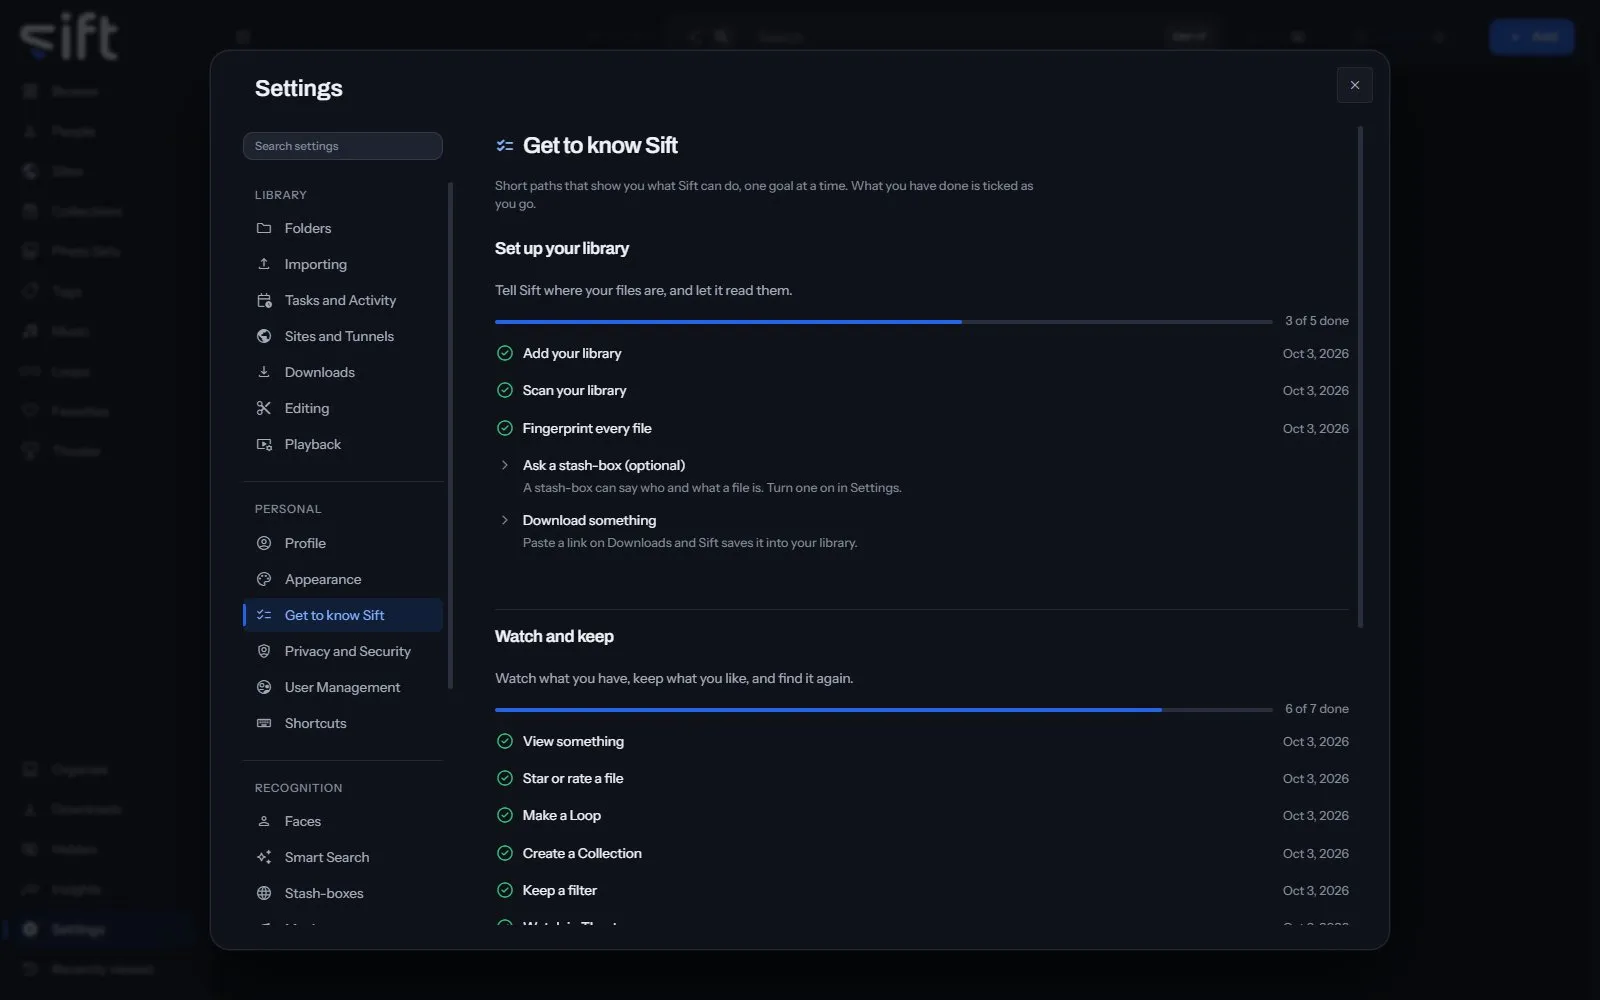Switch to Privacy and Security label
Screen dimensions: 1600x1000
tap(348, 651)
